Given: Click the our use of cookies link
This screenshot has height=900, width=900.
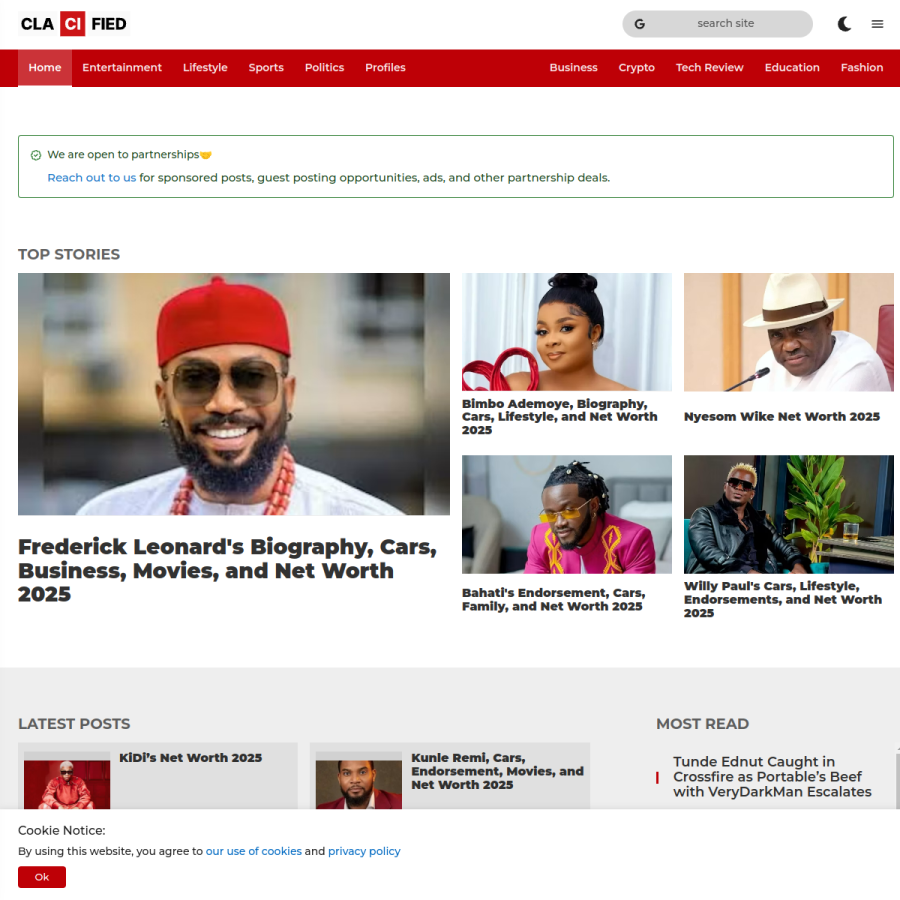Looking at the screenshot, I should [254, 851].
